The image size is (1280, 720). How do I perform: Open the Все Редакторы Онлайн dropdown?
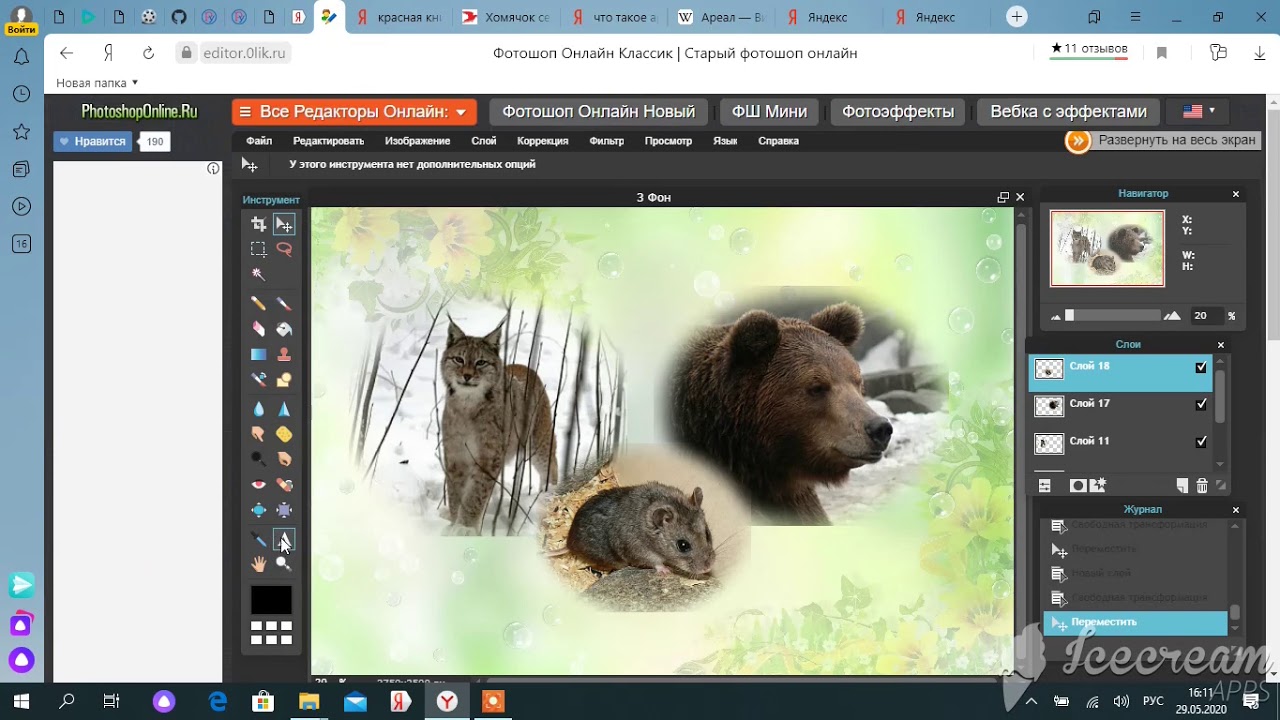point(354,112)
